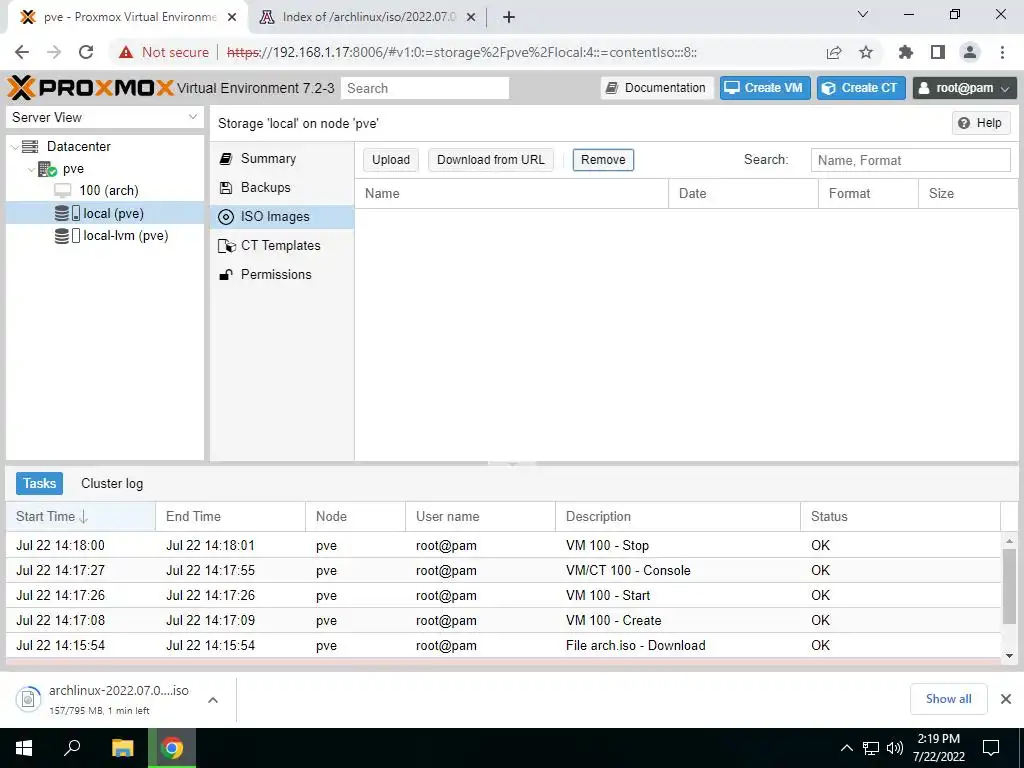Open root@pam user menu

(x=965, y=88)
